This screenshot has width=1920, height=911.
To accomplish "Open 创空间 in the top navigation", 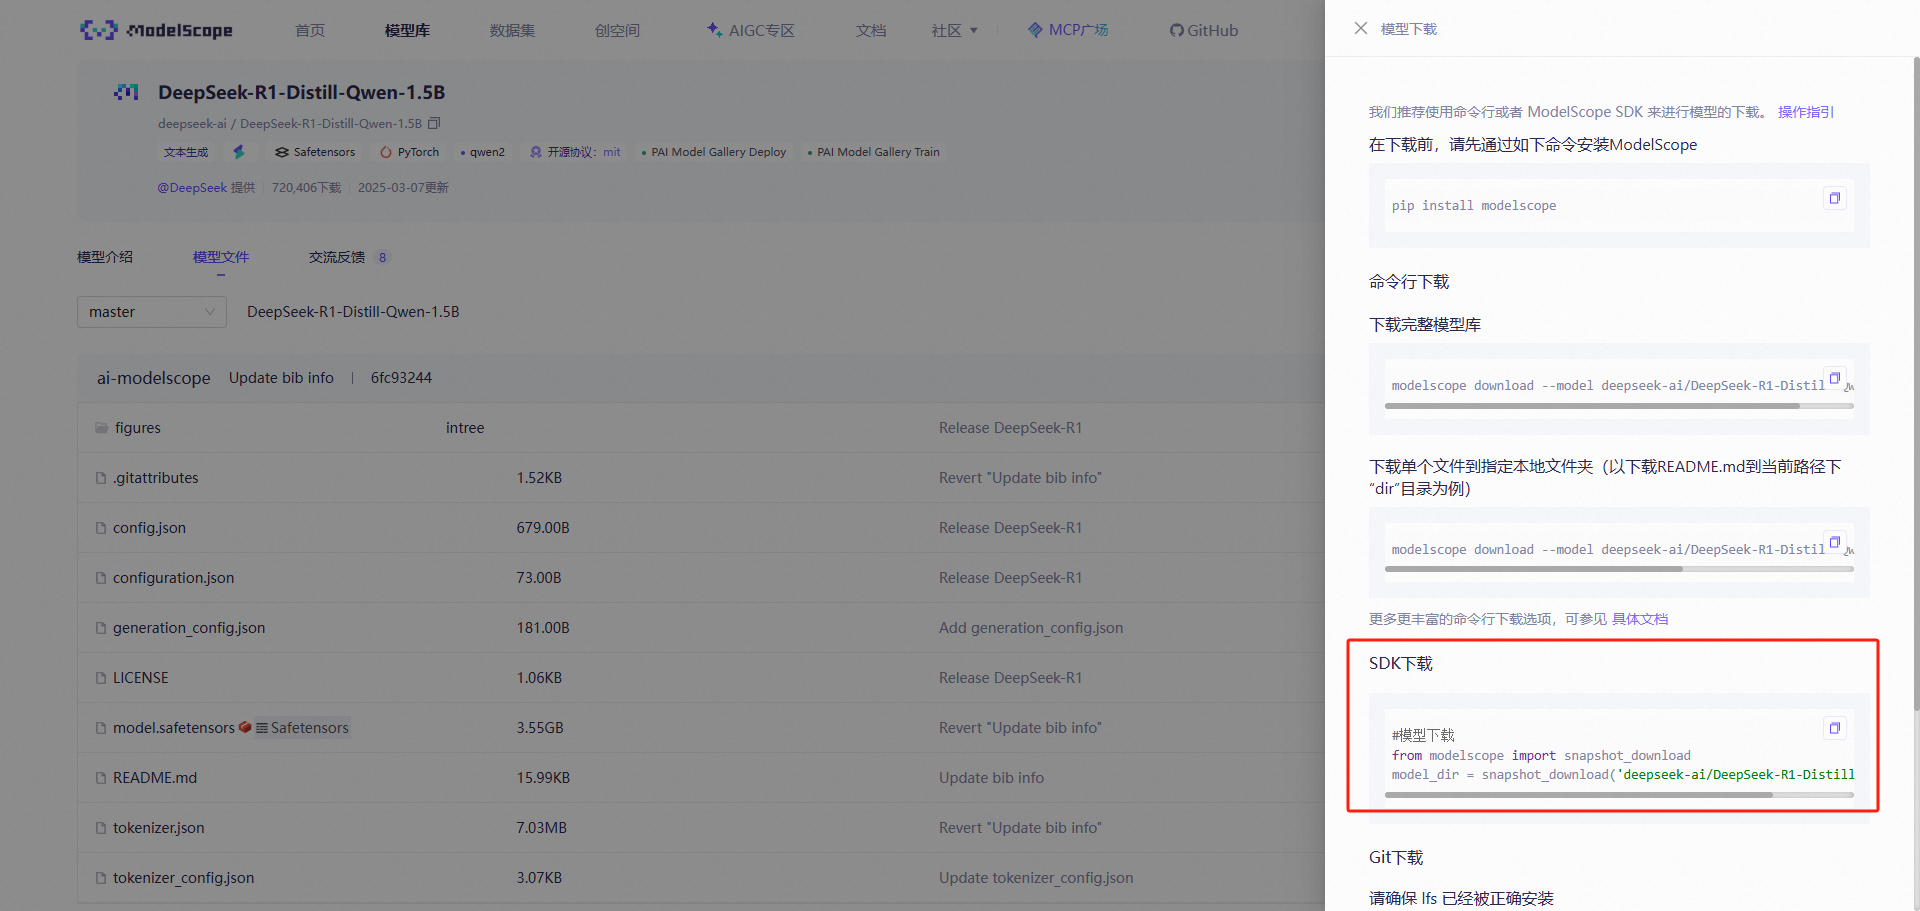I will coord(617,30).
